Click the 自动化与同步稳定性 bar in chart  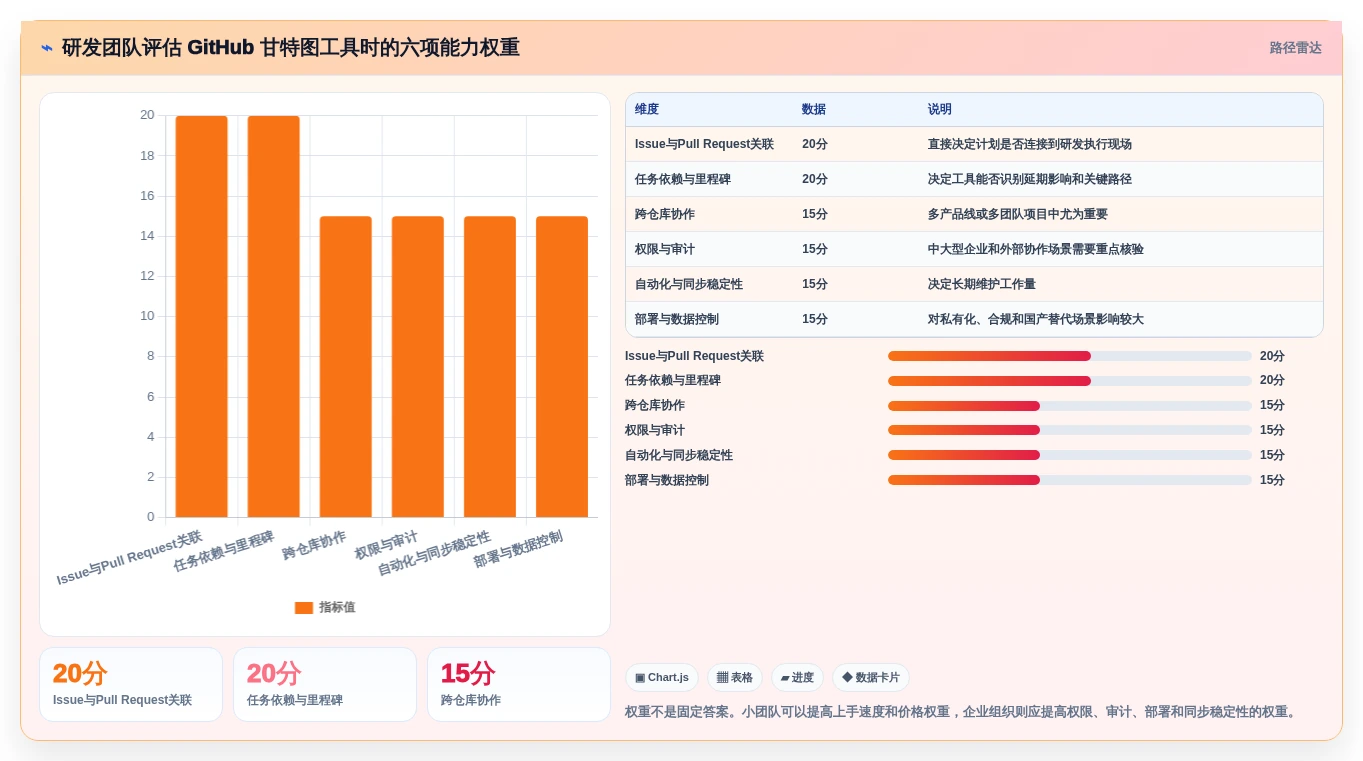tap(490, 367)
